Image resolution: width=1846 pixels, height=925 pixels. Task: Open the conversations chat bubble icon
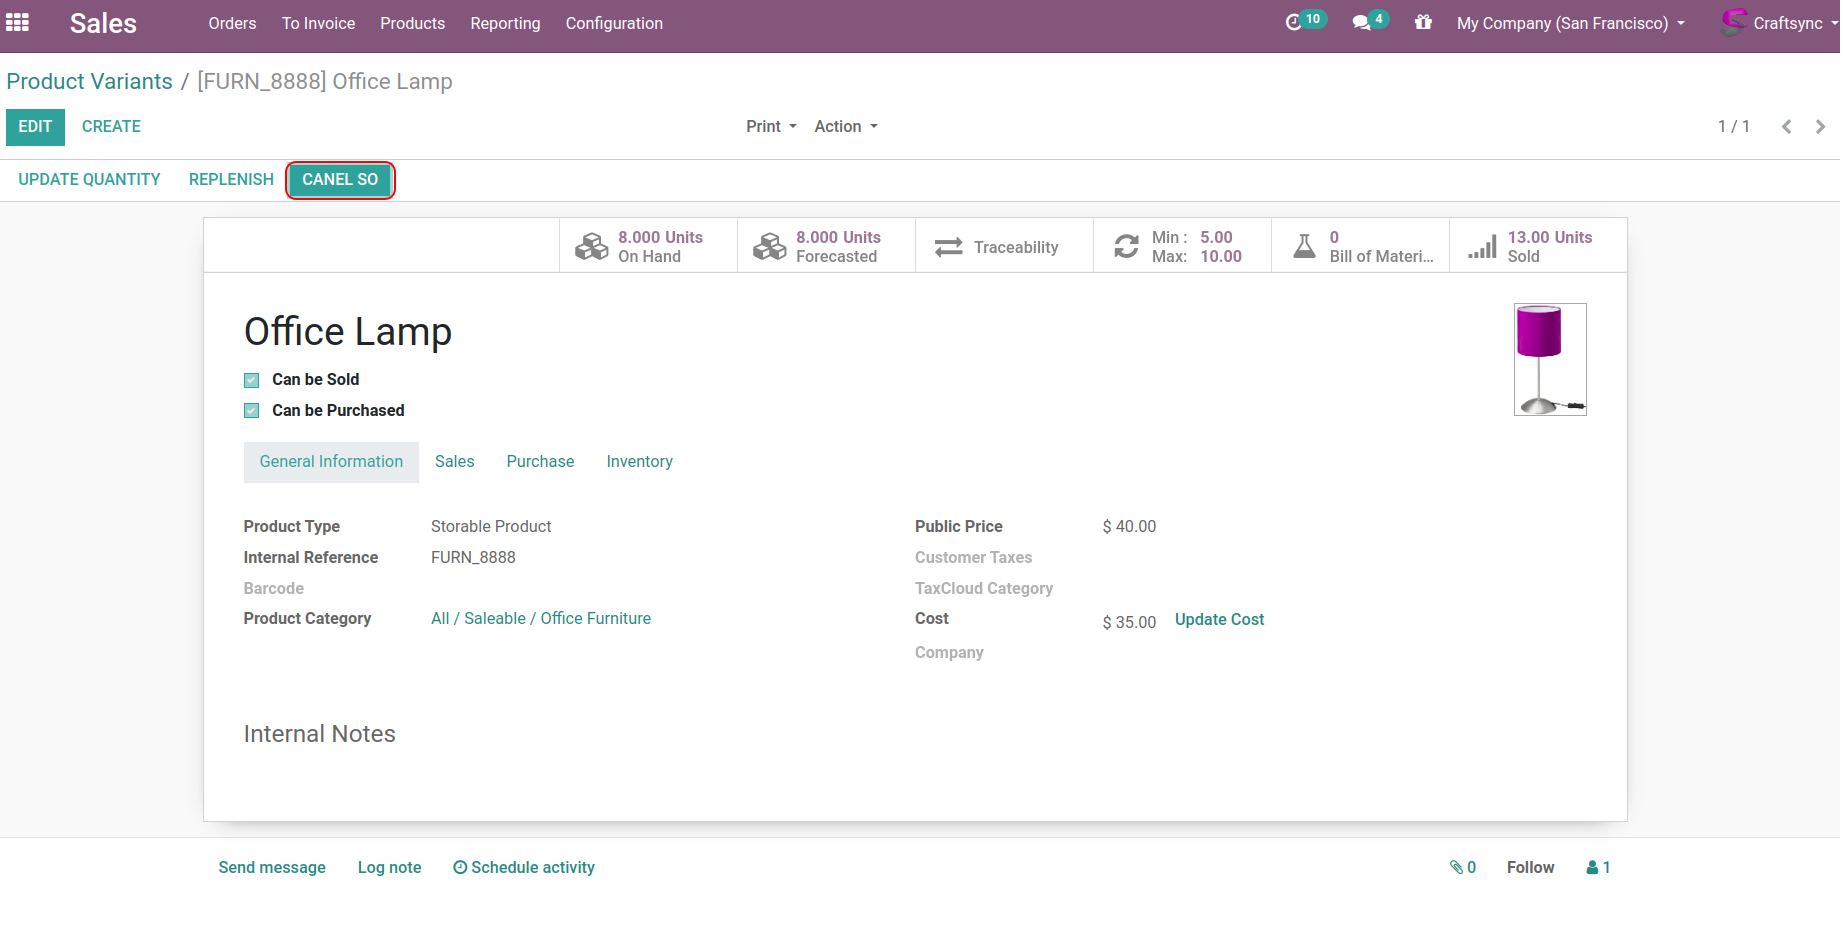coord(1361,23)
